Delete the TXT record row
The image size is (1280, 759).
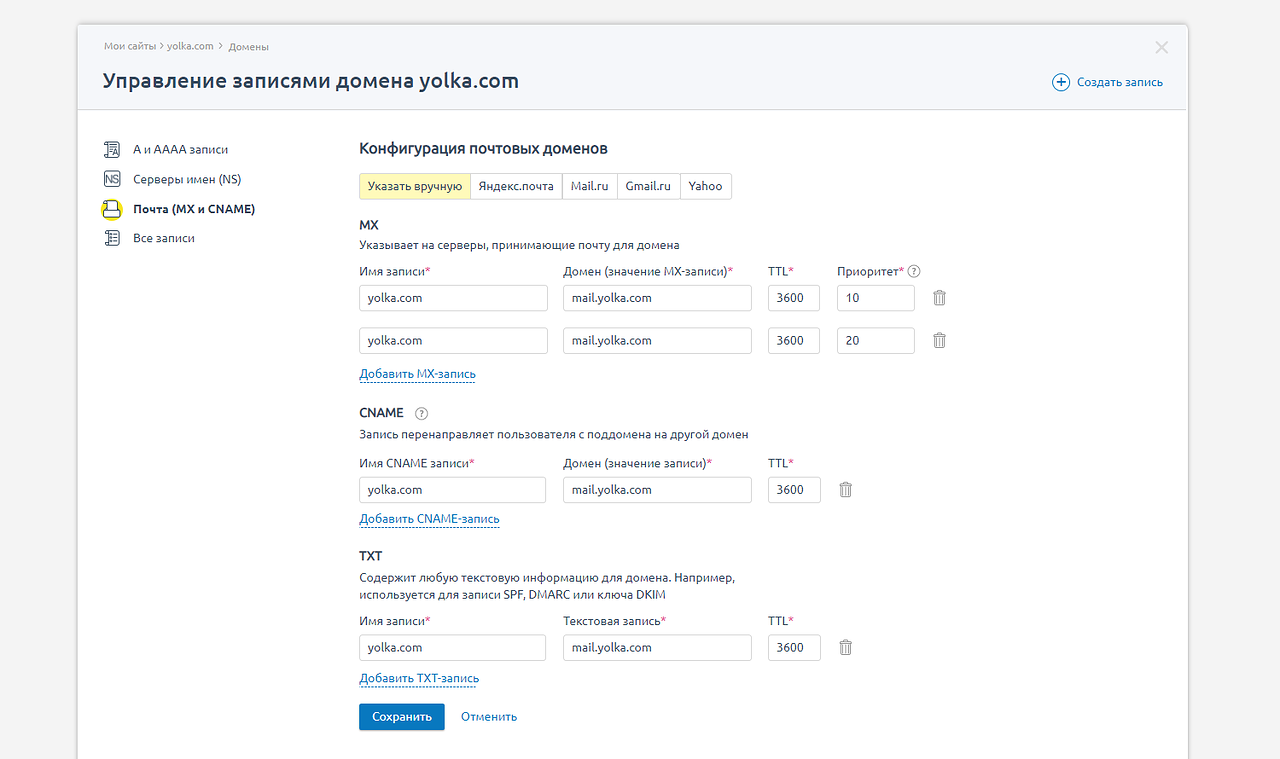point(845,648)
